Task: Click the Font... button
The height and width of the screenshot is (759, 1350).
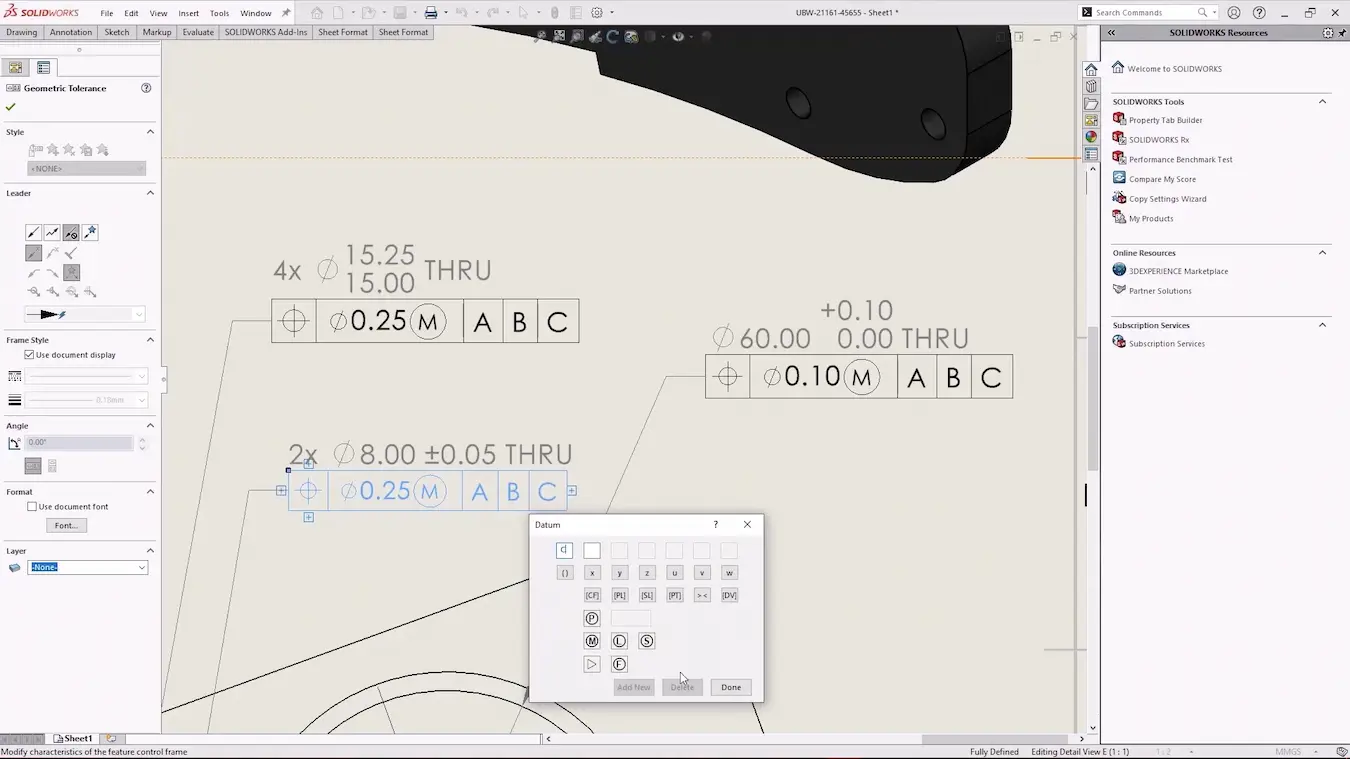Action: [66, 525]
